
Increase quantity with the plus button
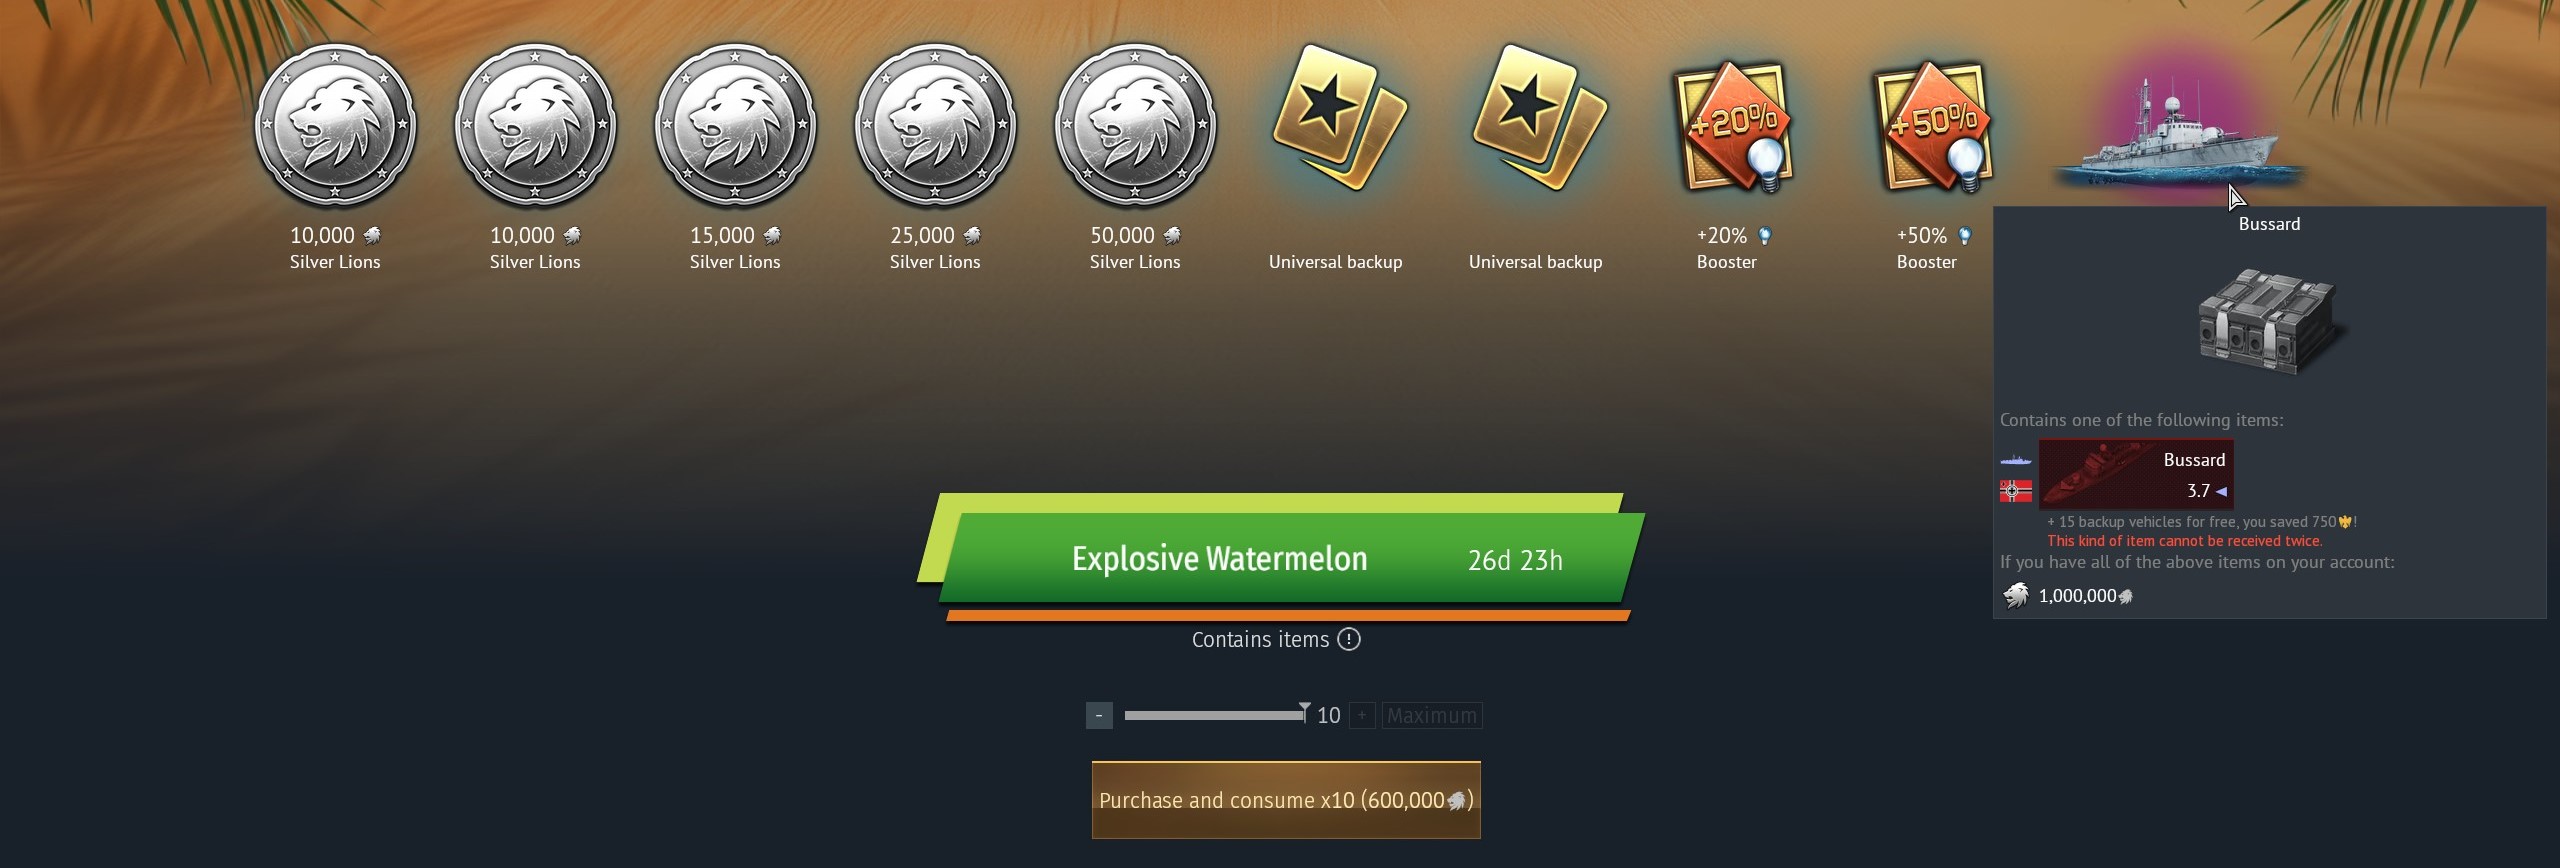pyautogui.click(x=1362, y=715)
